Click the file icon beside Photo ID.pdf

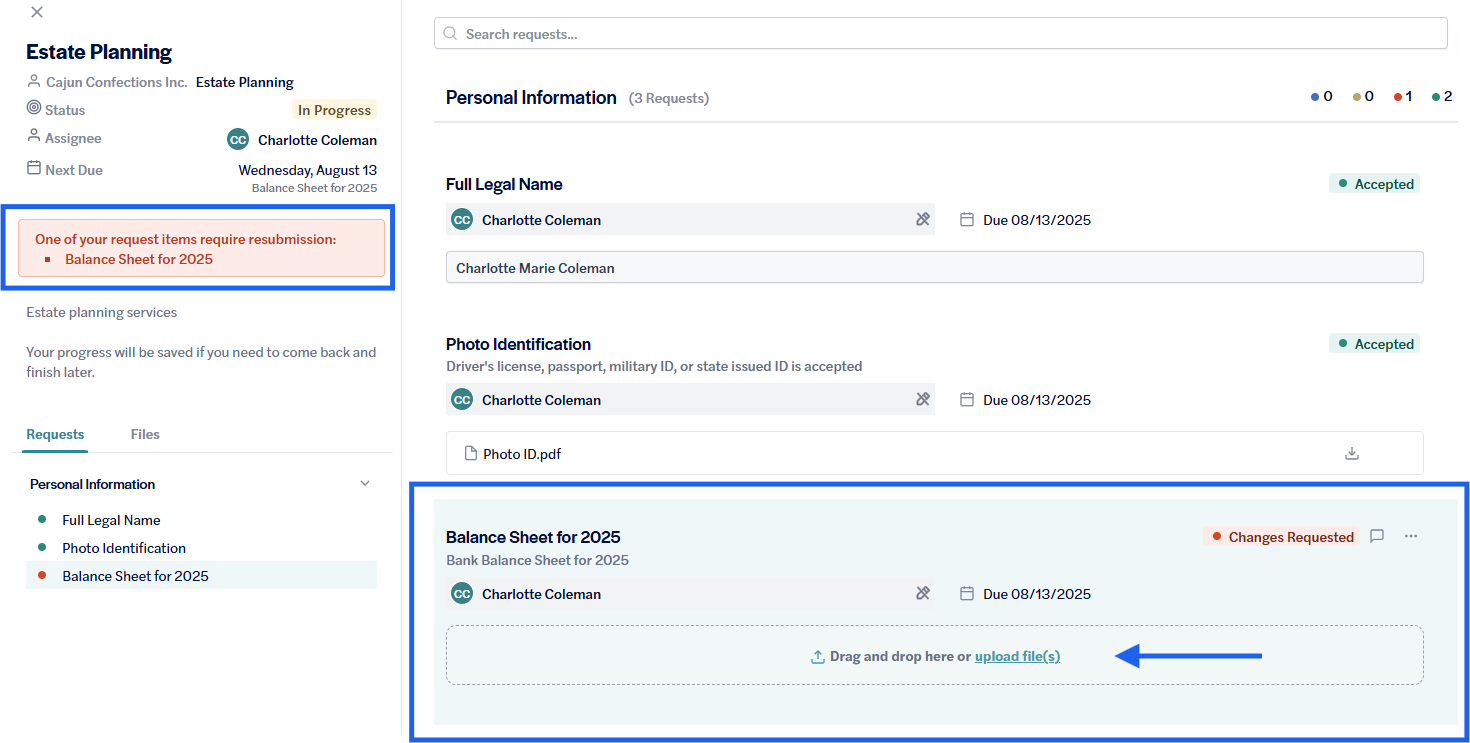pos(471,453)
